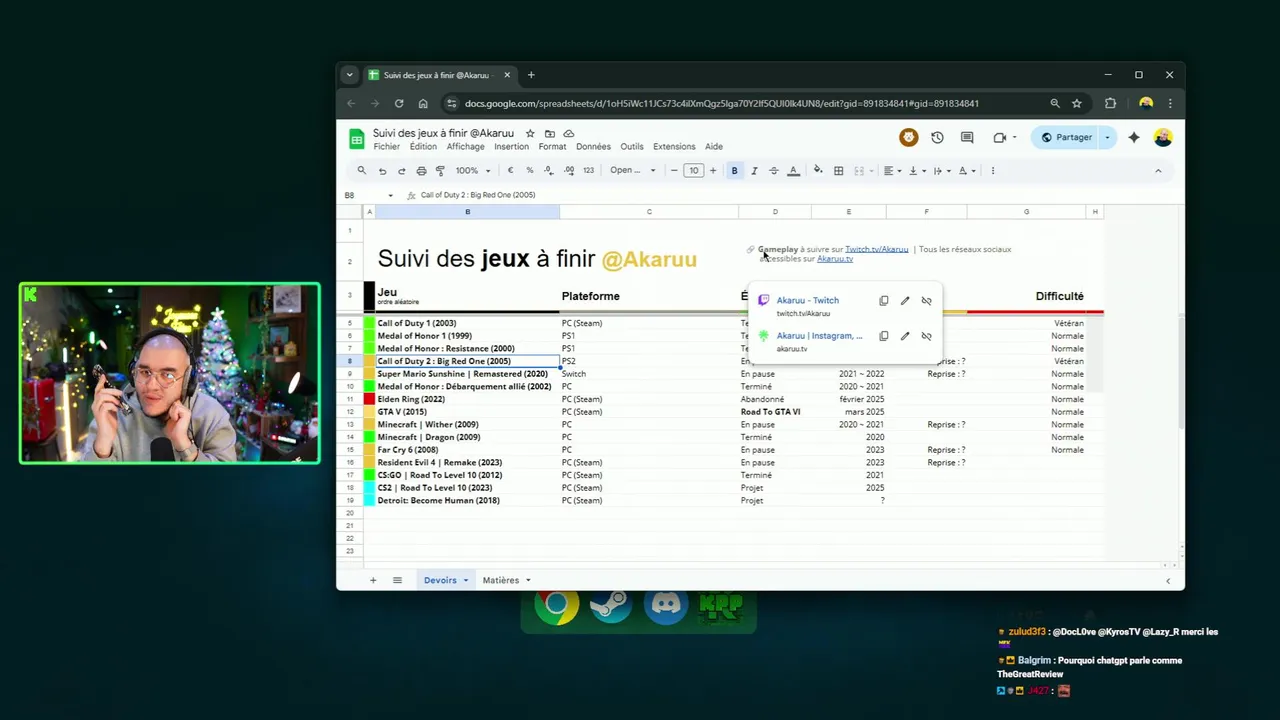Copy the Akaruu Instagram link
1280x720 pixels.
click(x=884, y=336)
